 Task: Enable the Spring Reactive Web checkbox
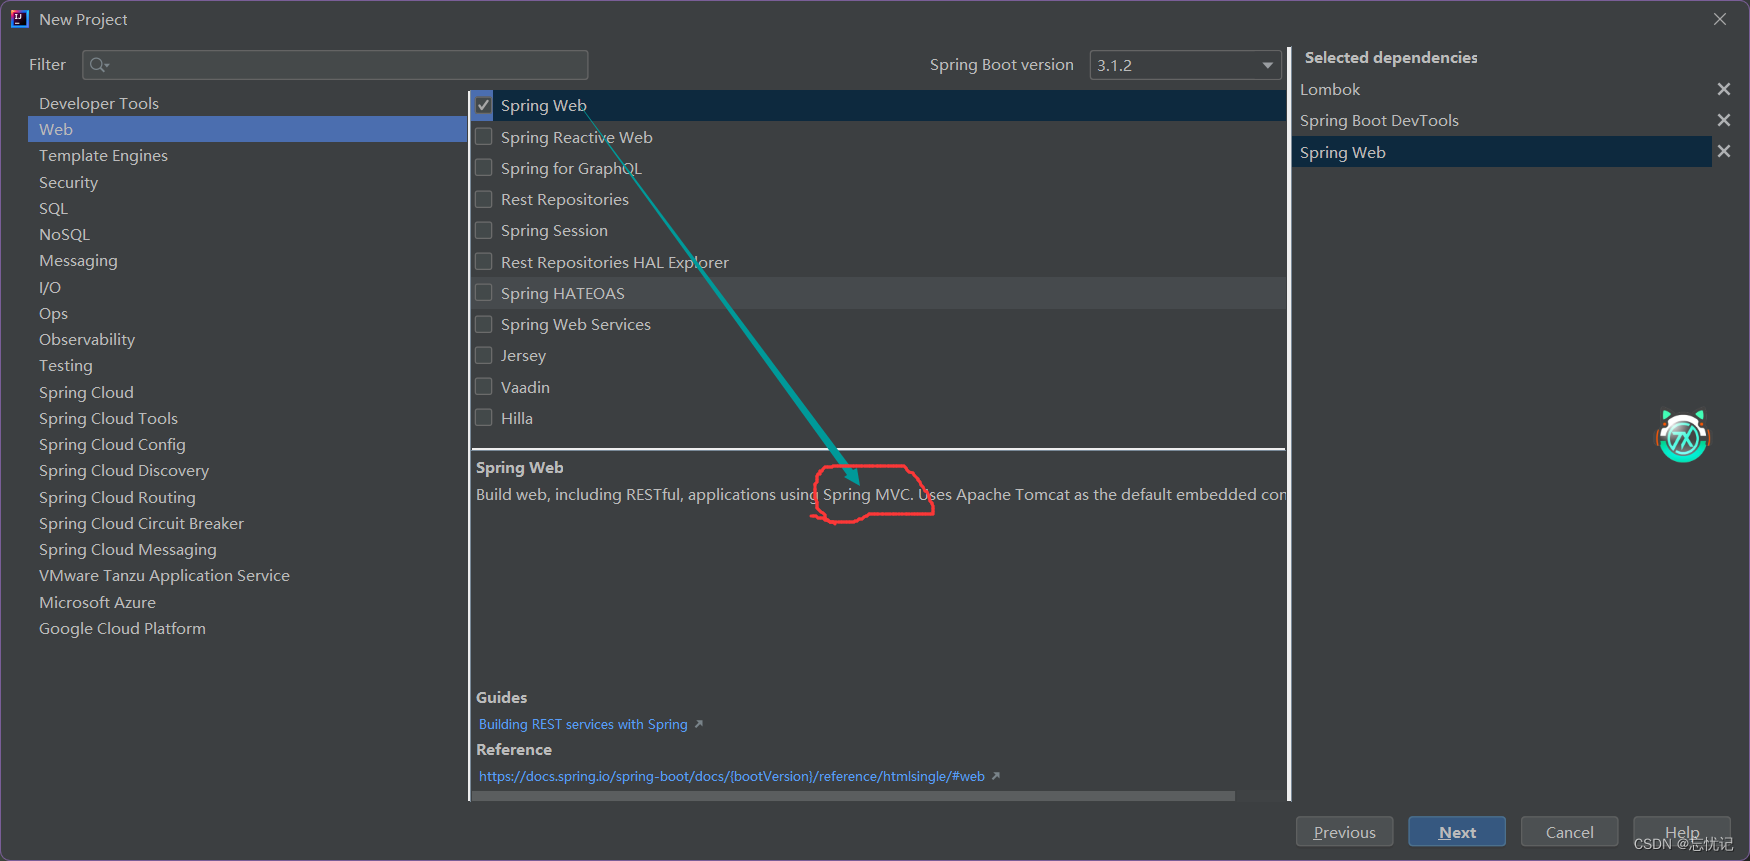[x=484, y=136]
